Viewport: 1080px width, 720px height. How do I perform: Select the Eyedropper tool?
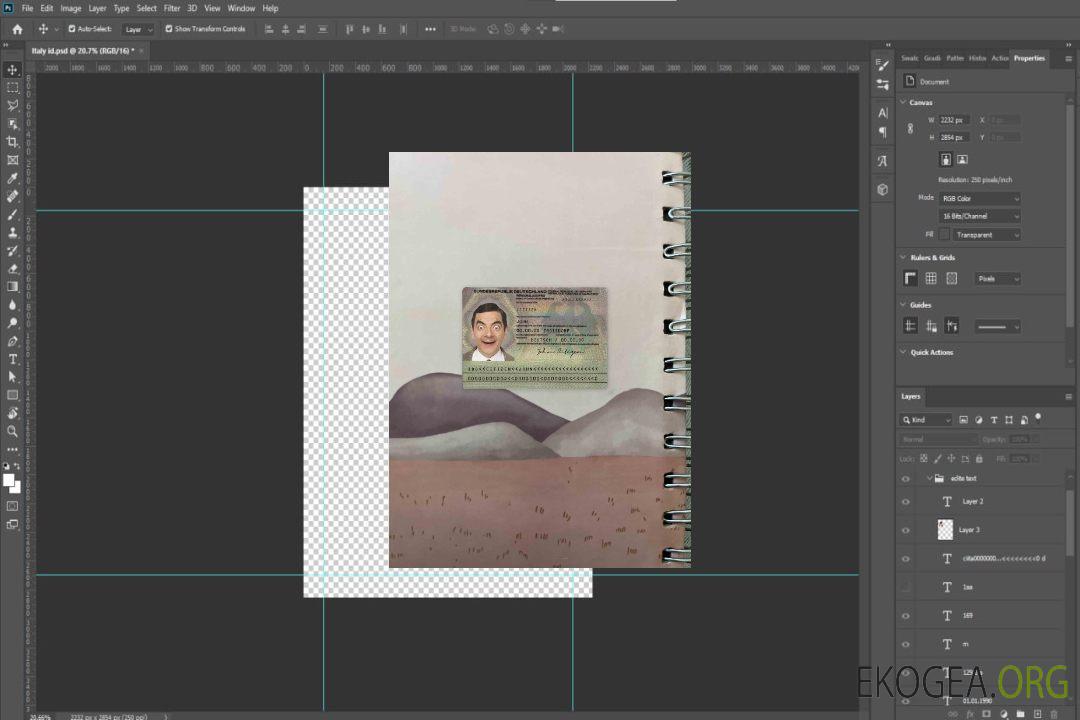[12, 178]
